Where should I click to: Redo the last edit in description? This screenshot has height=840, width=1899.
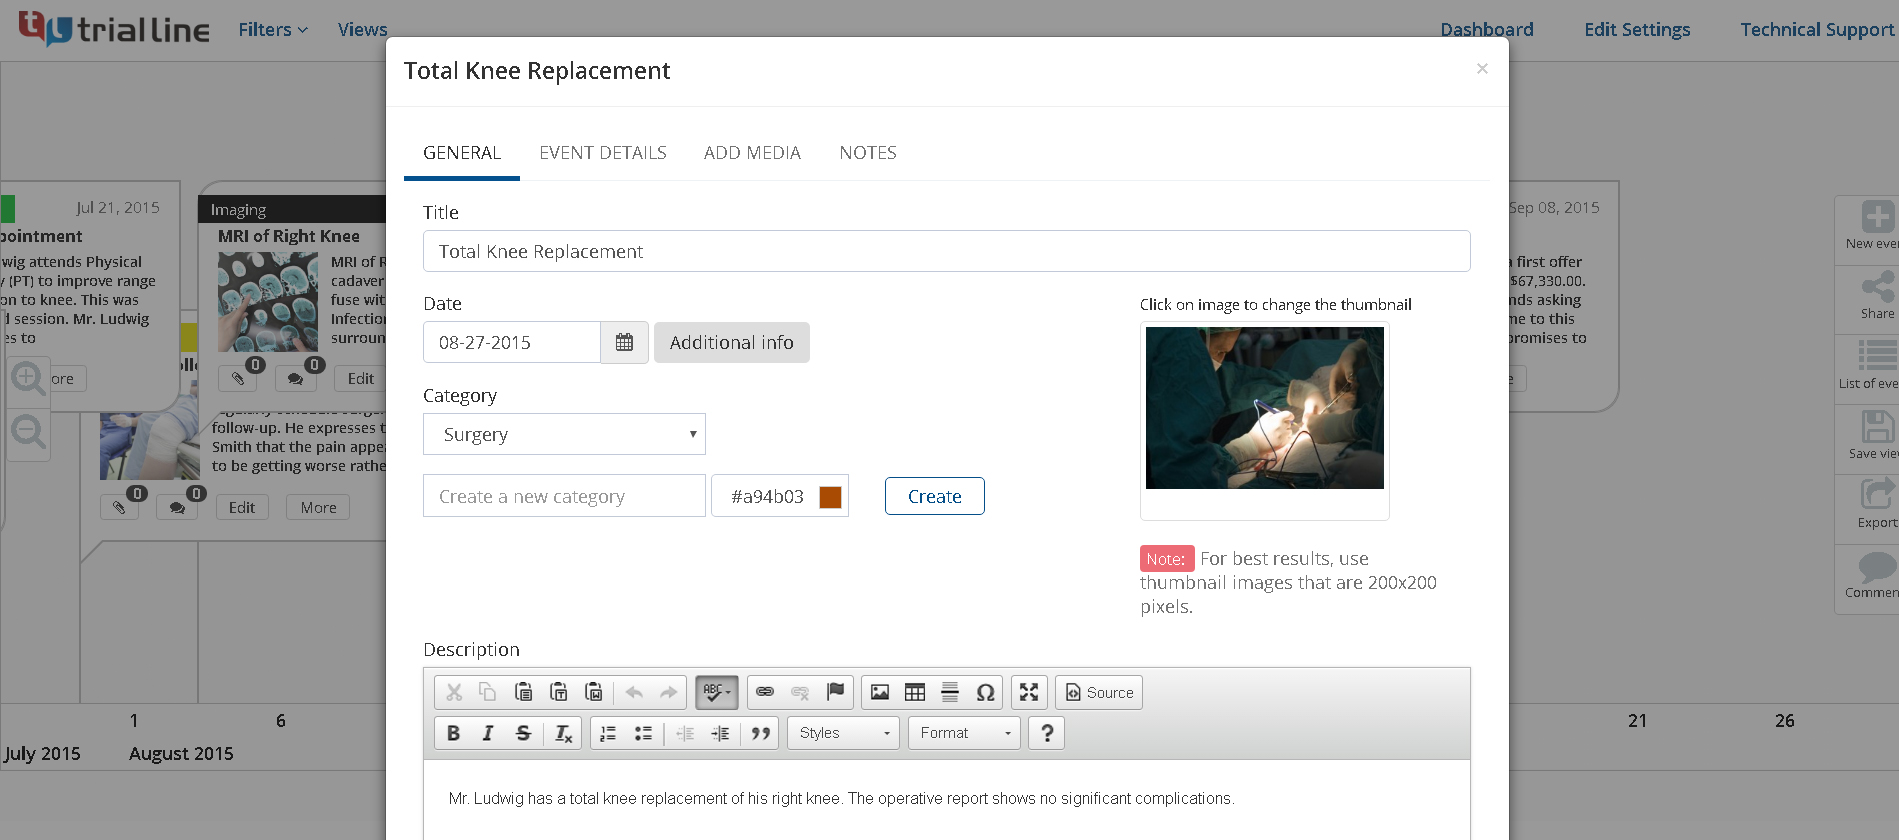pyautogui.click(x=668, y=692)
